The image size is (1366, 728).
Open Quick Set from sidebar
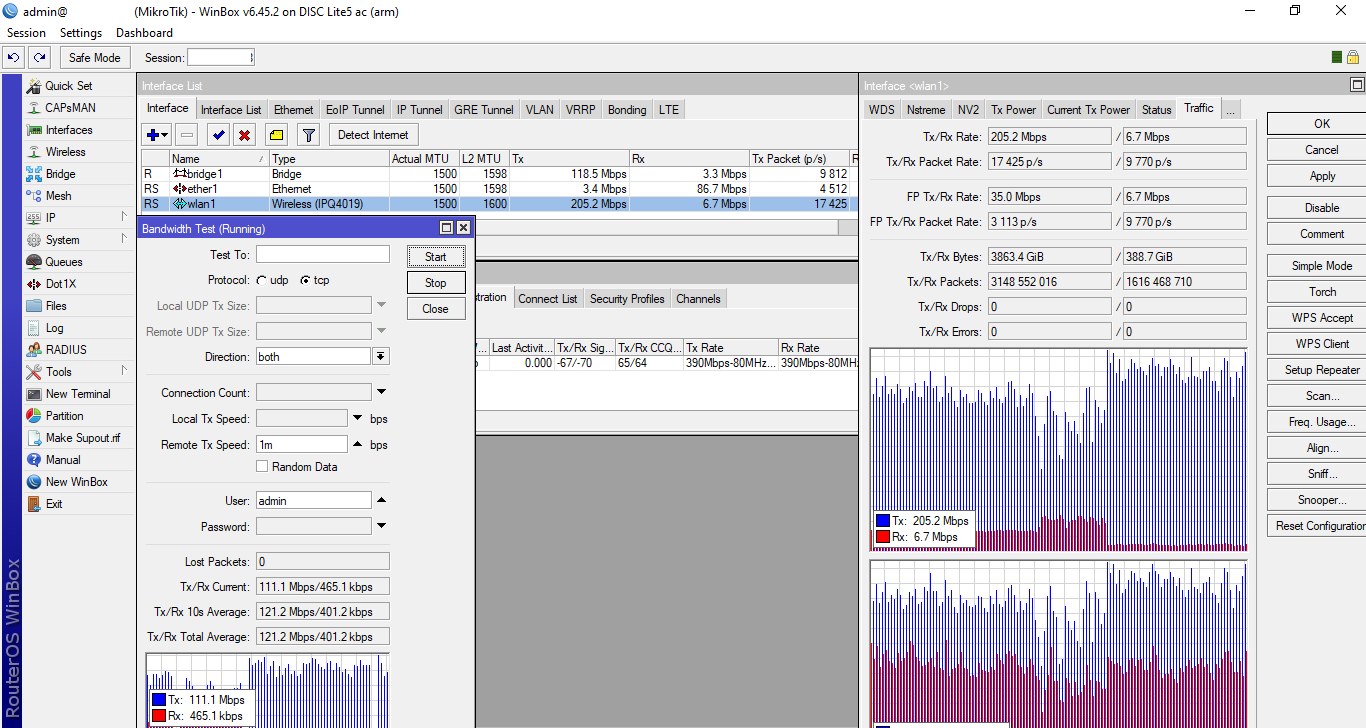tap(68, 86)
